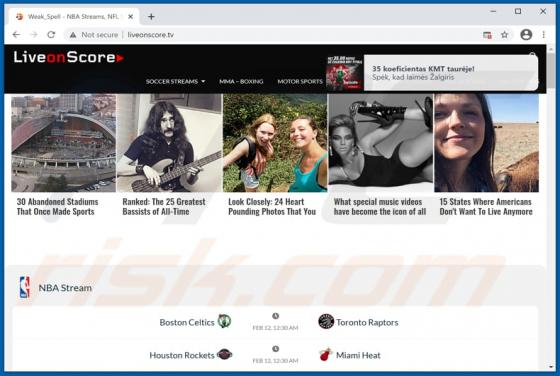Select the Boston Celtics team name
The width and height of the screenshot is (560, 376).
coord(187,322)
